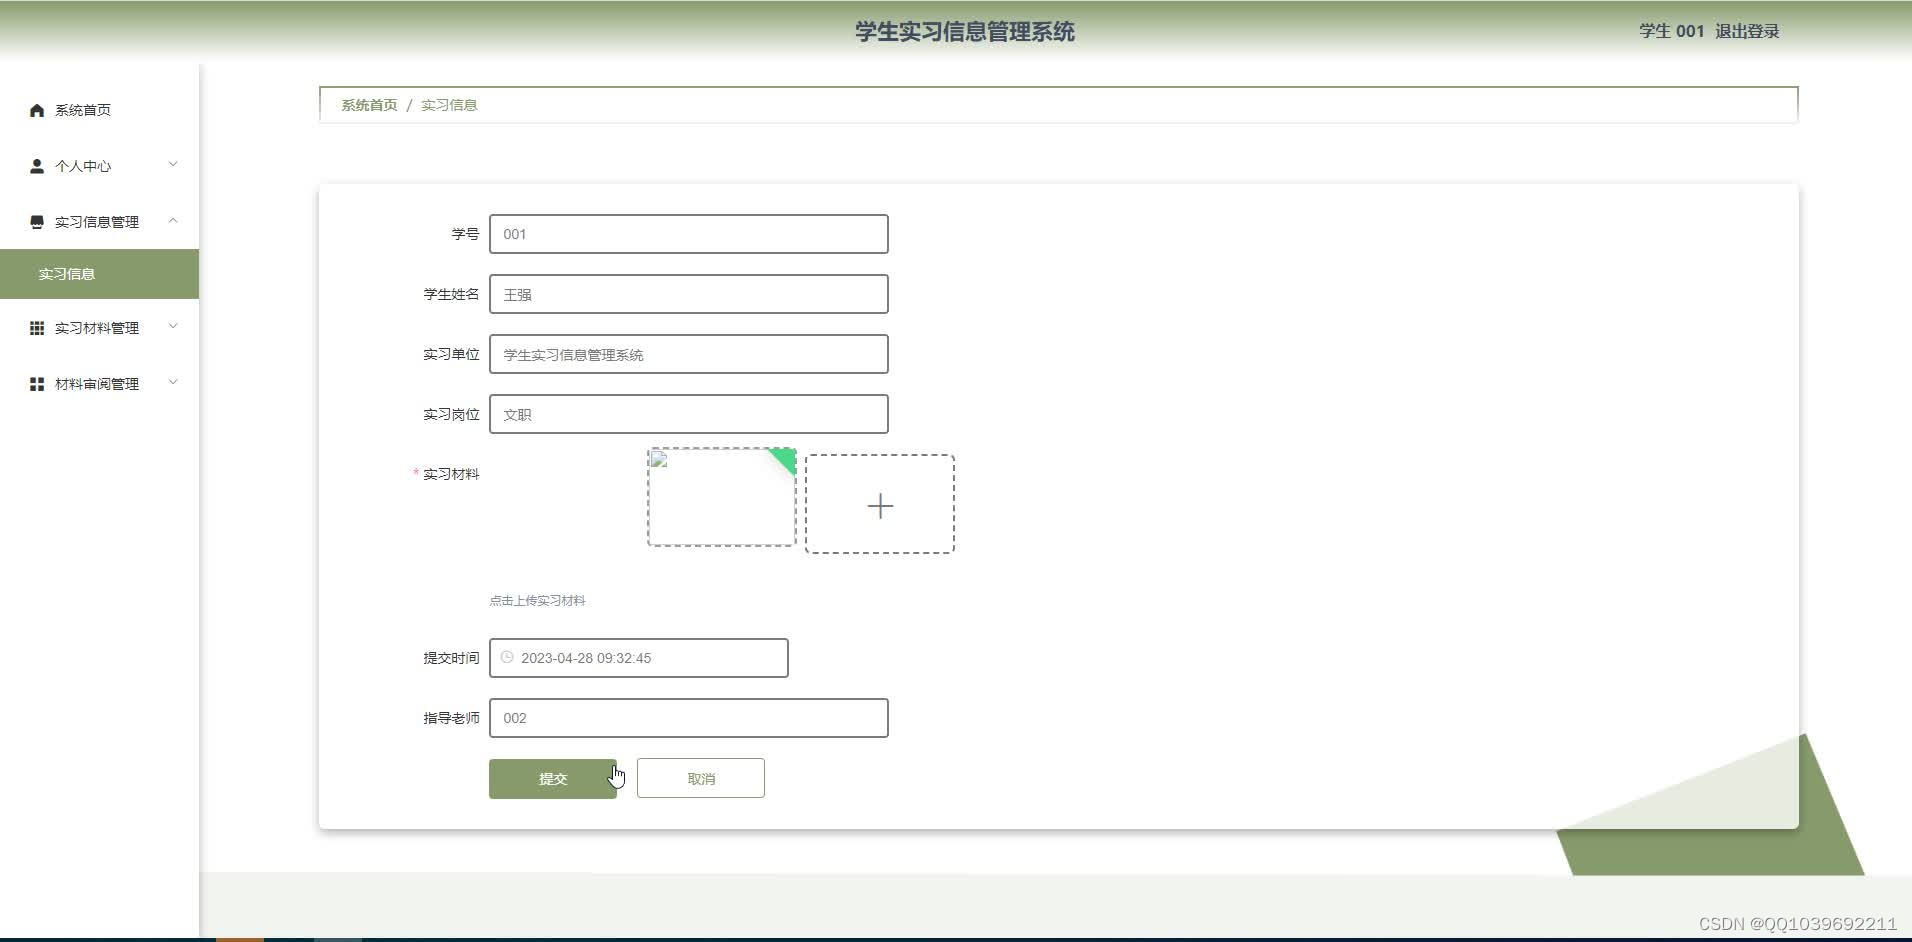Click 系统首页 breadcrumb link
The width and height of the screenshot is (1912, 942).
(369, 105)
